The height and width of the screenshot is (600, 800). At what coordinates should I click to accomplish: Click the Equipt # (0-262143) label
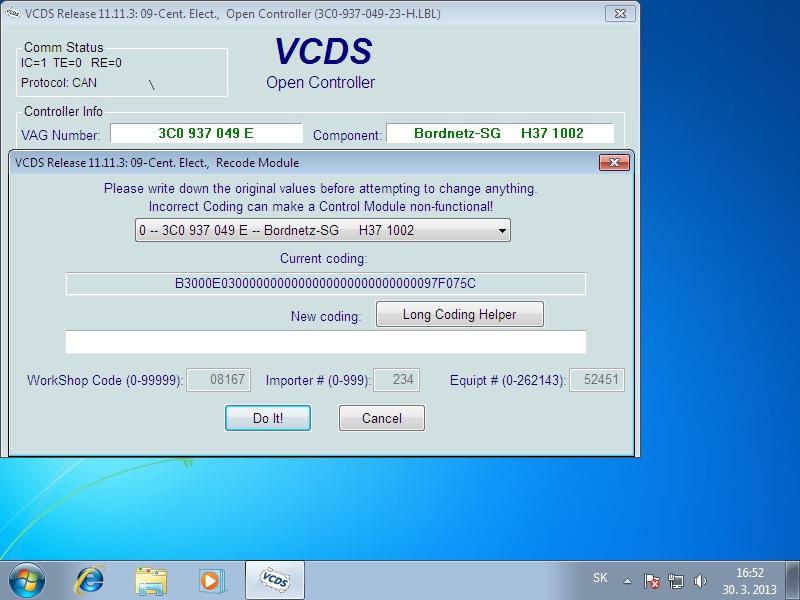point(508,381)
